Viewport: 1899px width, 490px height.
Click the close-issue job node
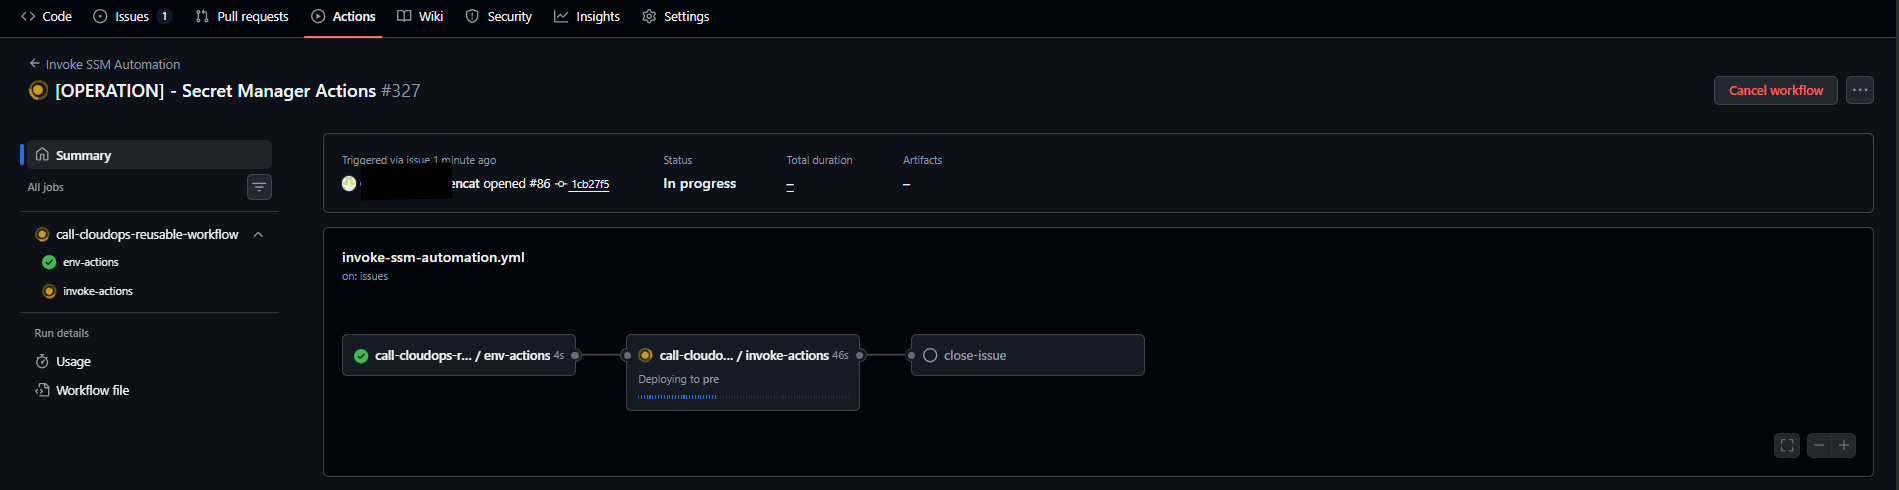(1027, 355)
